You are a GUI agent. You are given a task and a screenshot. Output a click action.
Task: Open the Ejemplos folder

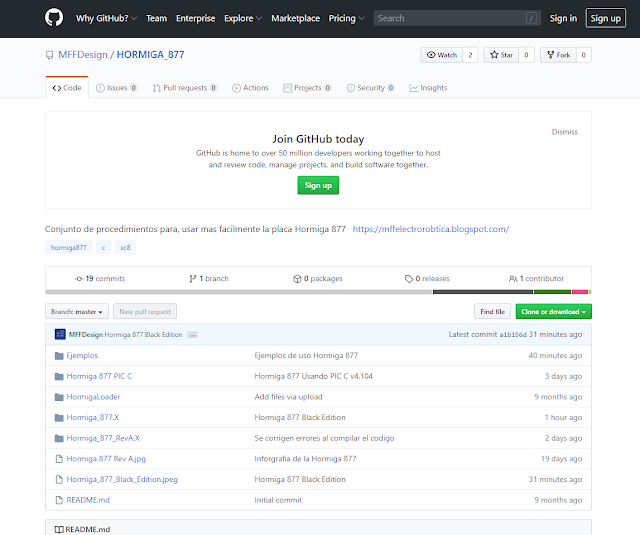click(x=82, y=355)
